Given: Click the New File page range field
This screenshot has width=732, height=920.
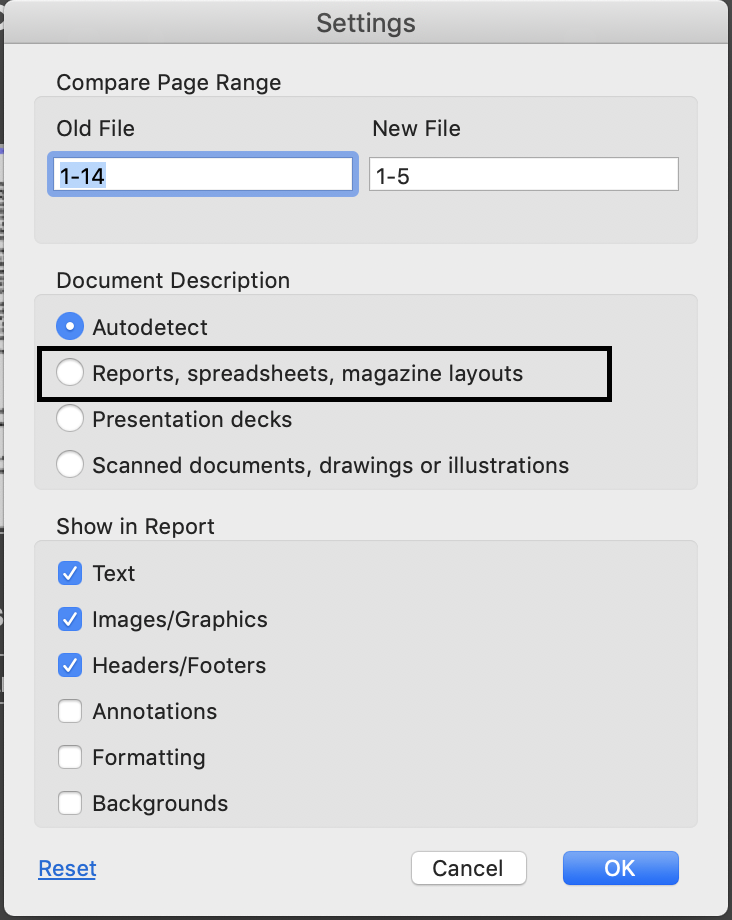Looking at the screenshot, I should point(524,173).
